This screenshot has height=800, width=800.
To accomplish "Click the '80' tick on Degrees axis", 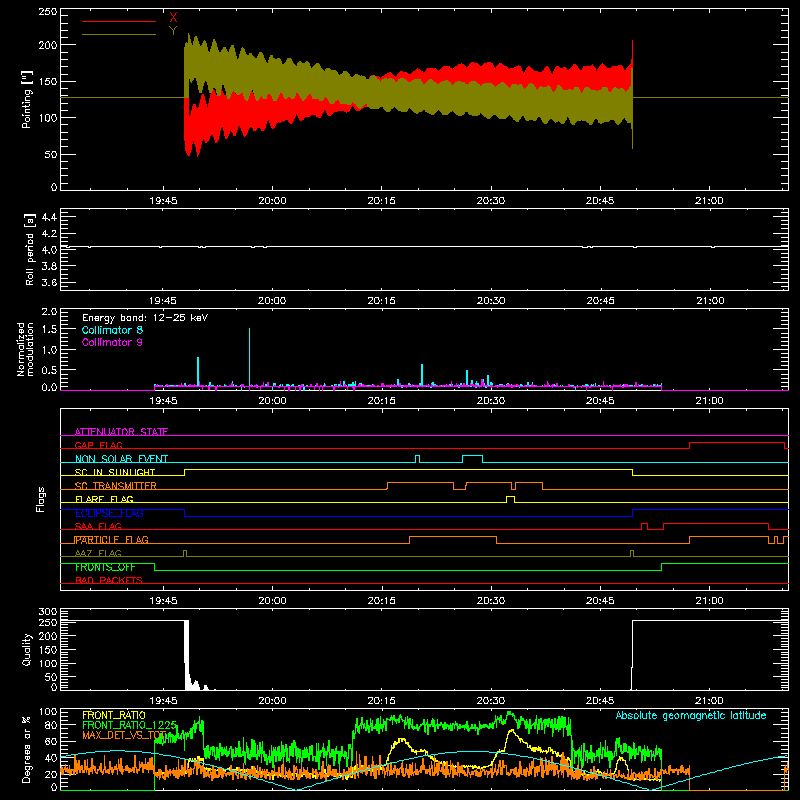I will click(51, 725).
